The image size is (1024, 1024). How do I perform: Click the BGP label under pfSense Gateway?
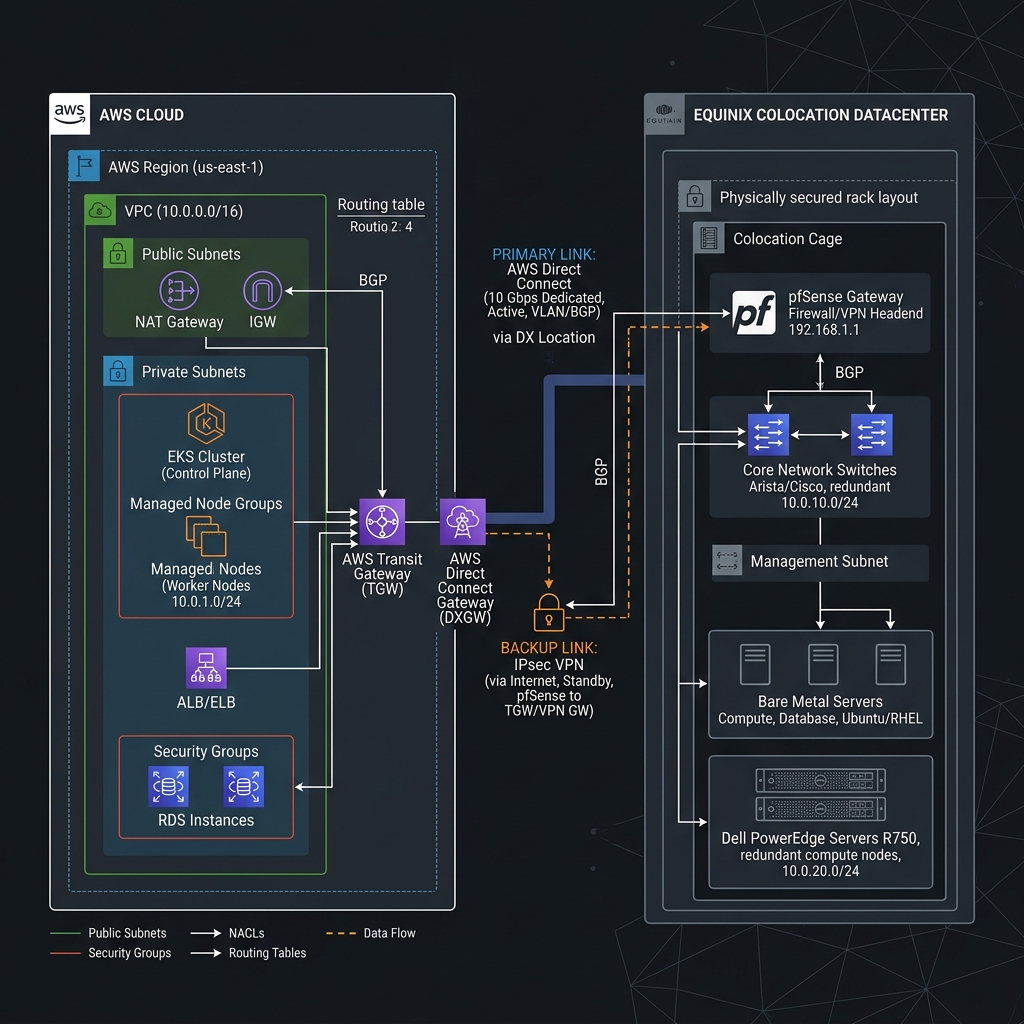point(849,372)
